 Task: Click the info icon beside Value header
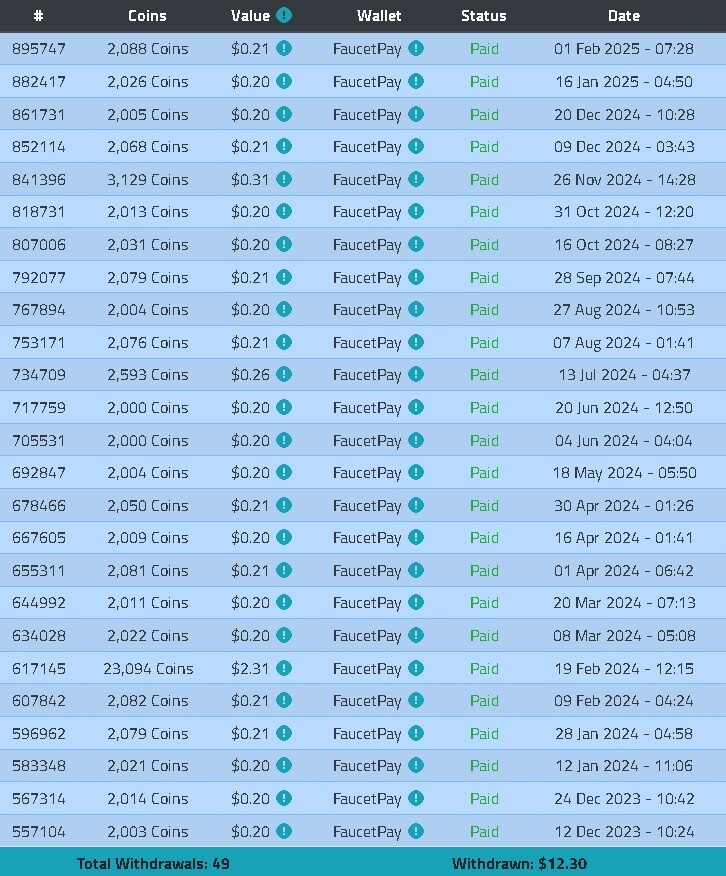coord(284,15)
